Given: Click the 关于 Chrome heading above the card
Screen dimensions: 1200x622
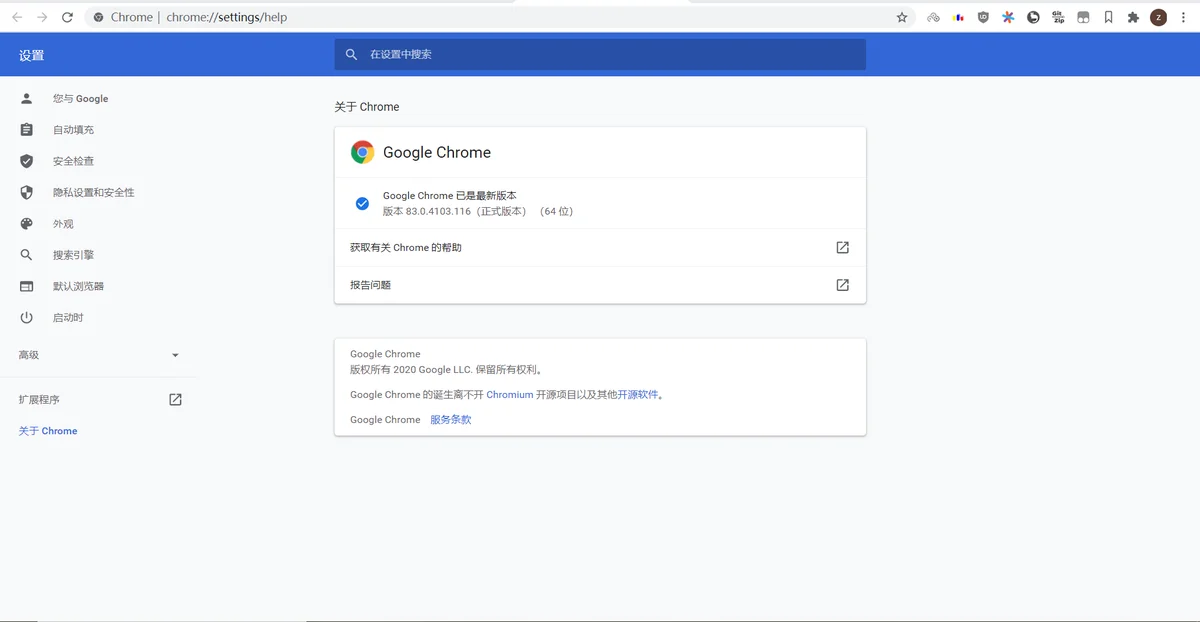Looking at the screenshot, I should pos(367,107).
